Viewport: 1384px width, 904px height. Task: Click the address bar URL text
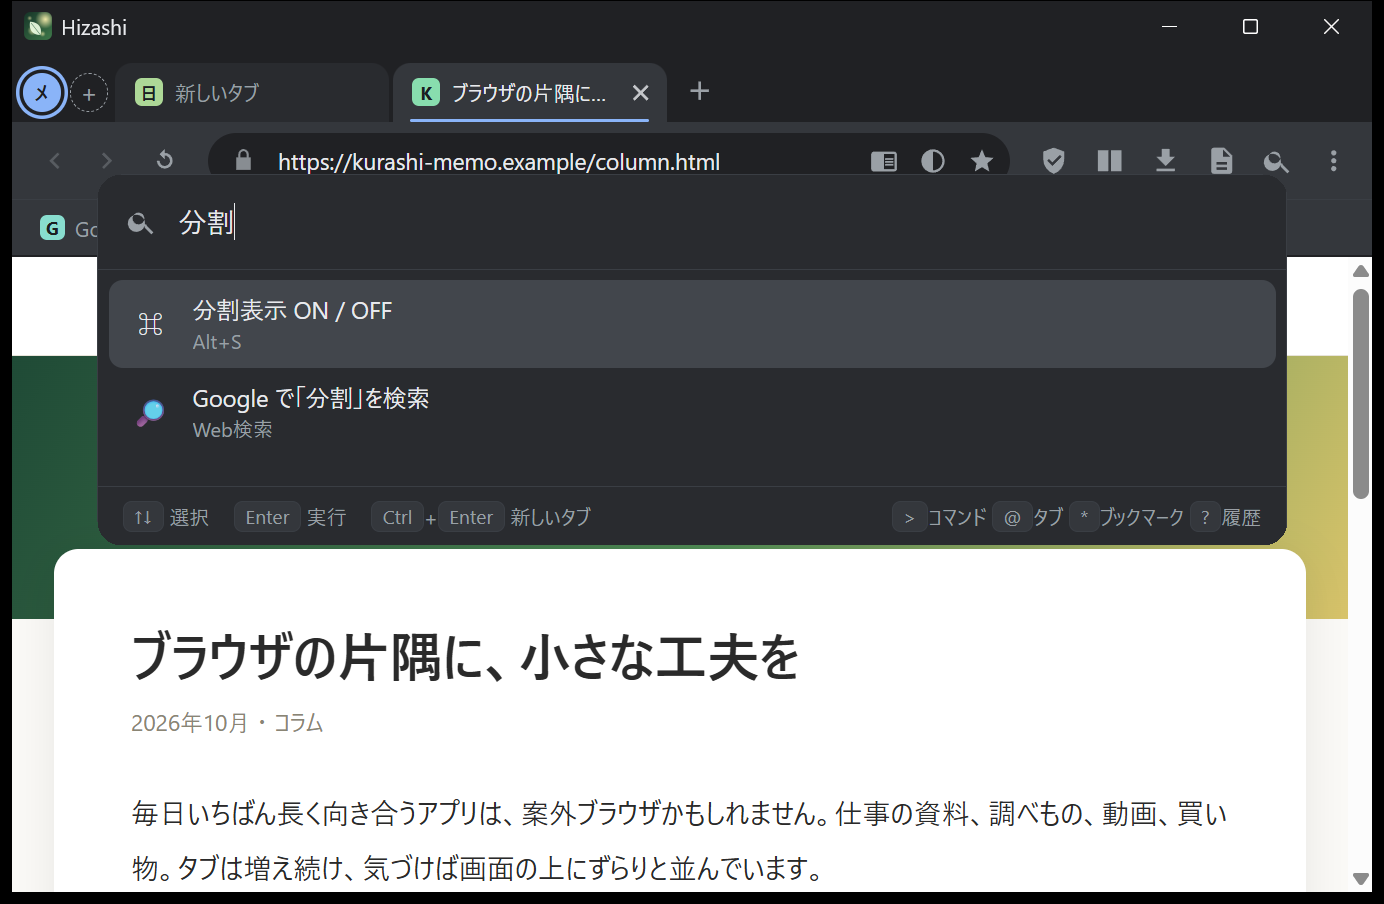click(499, 161)
